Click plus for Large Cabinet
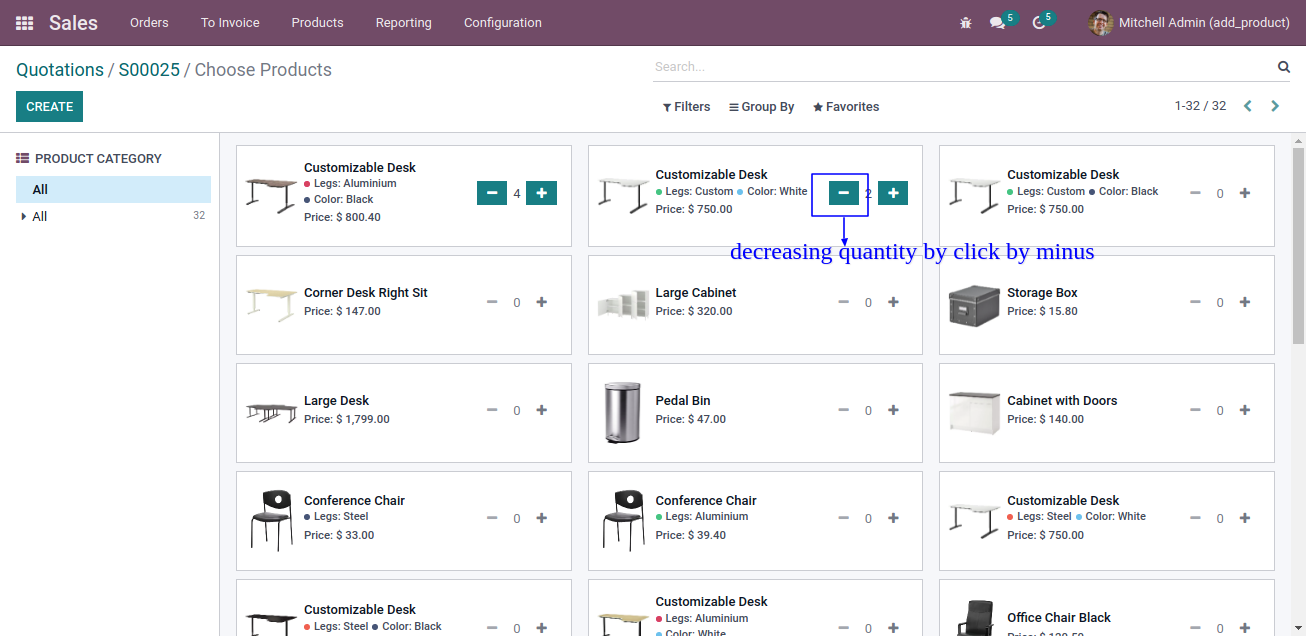The height and width of the screenshot is (636, 1306). pos(893,302)
